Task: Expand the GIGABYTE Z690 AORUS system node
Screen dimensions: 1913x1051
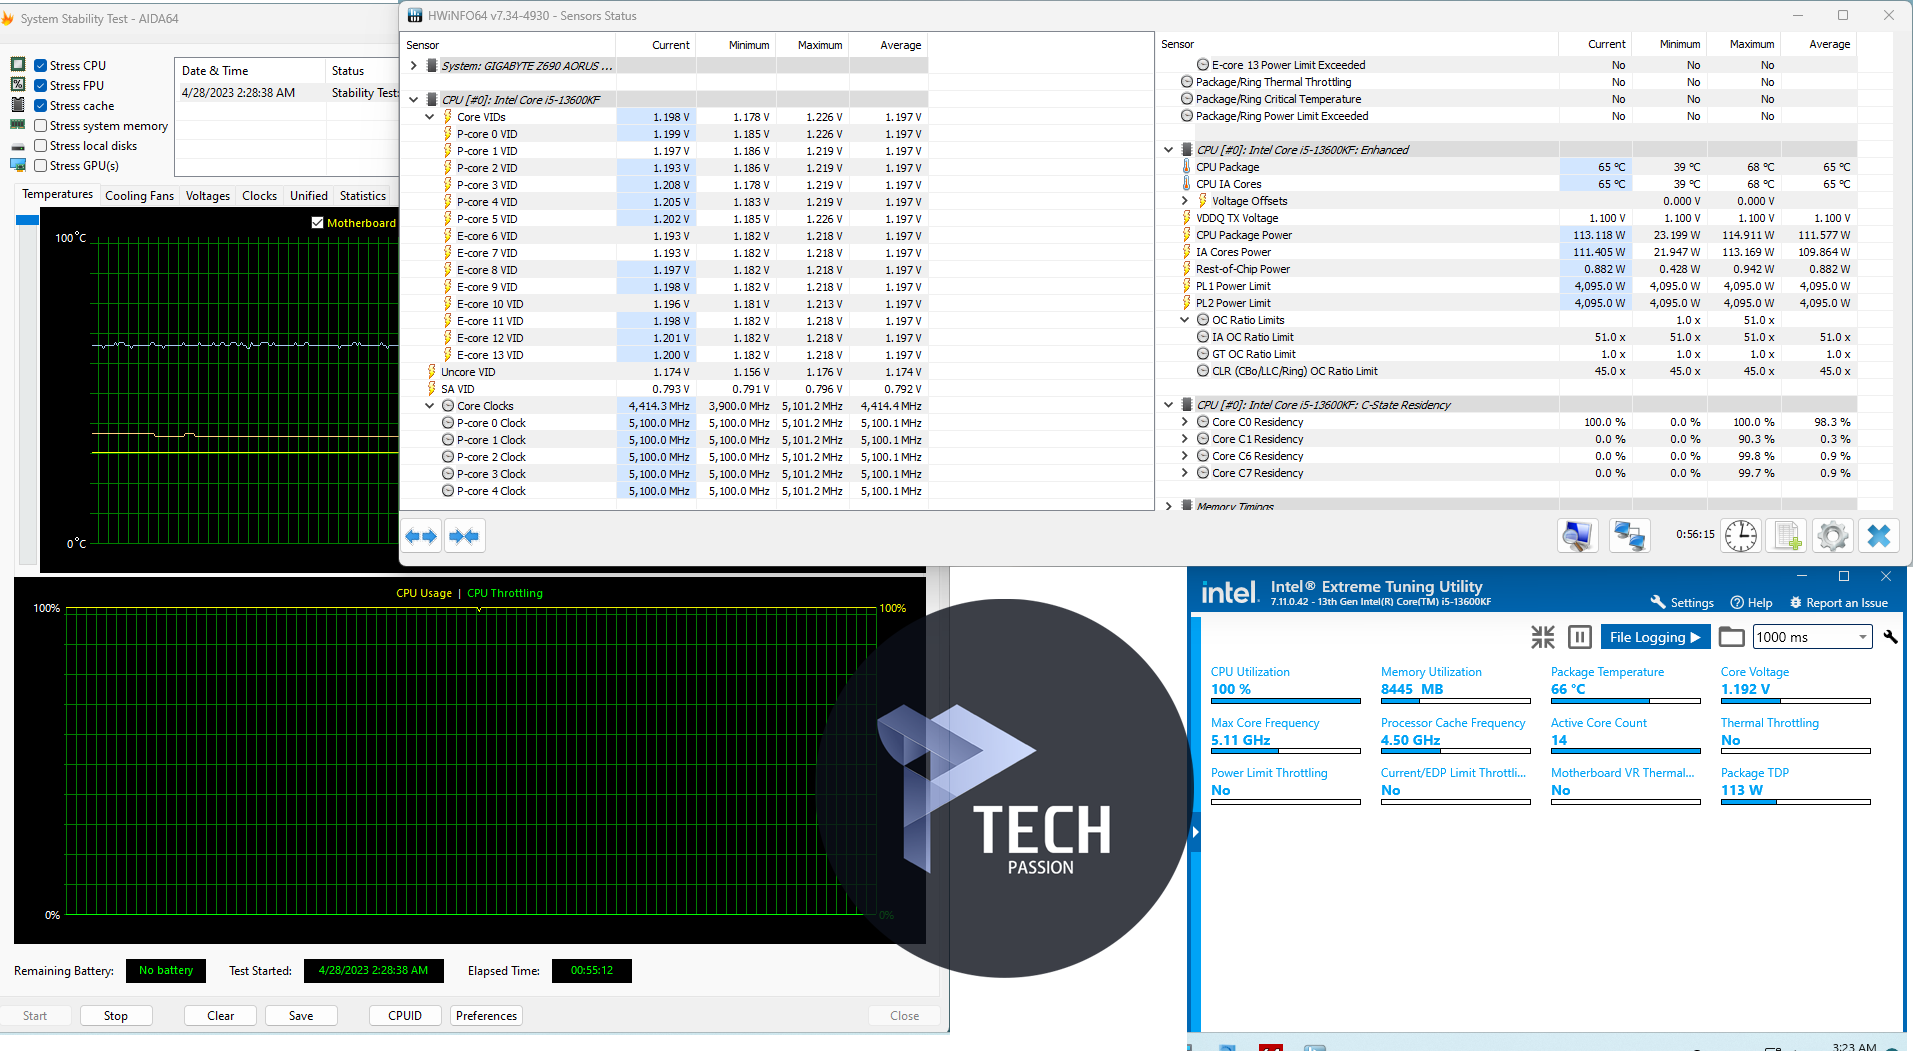Action: point(414,66)
